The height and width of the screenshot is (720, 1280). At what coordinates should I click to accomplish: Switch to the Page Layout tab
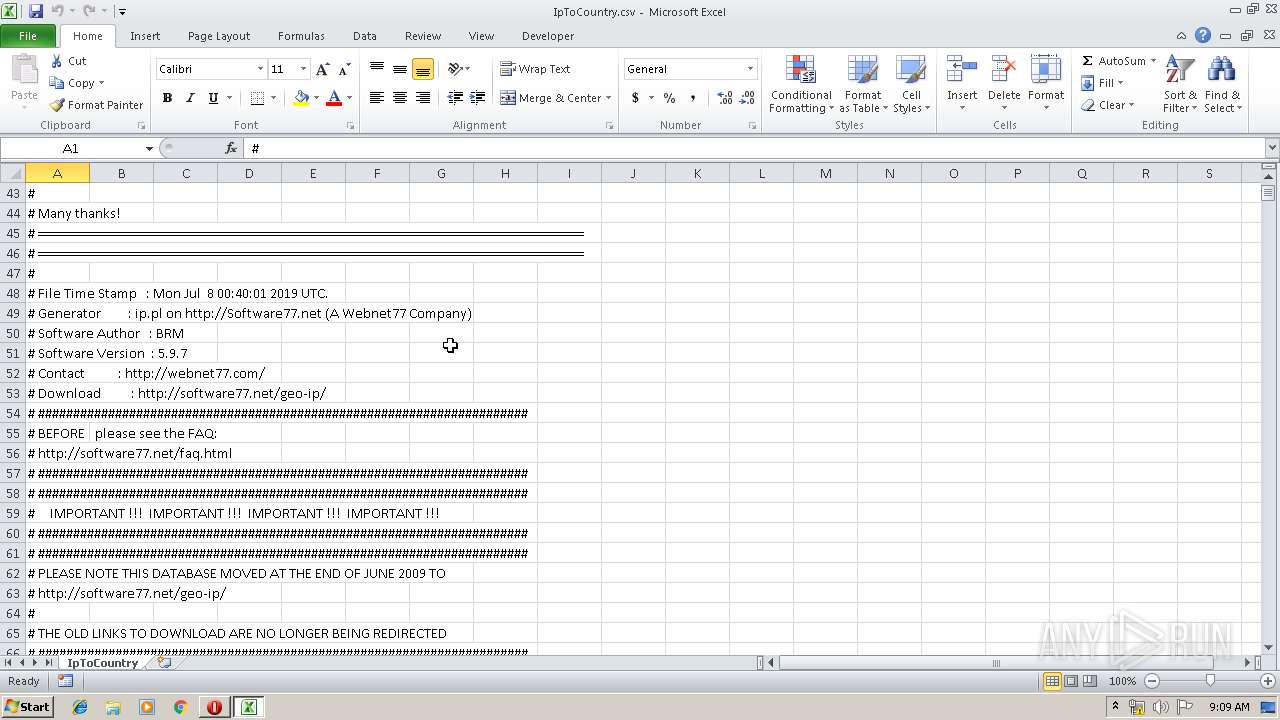click(x=219, y=36)
